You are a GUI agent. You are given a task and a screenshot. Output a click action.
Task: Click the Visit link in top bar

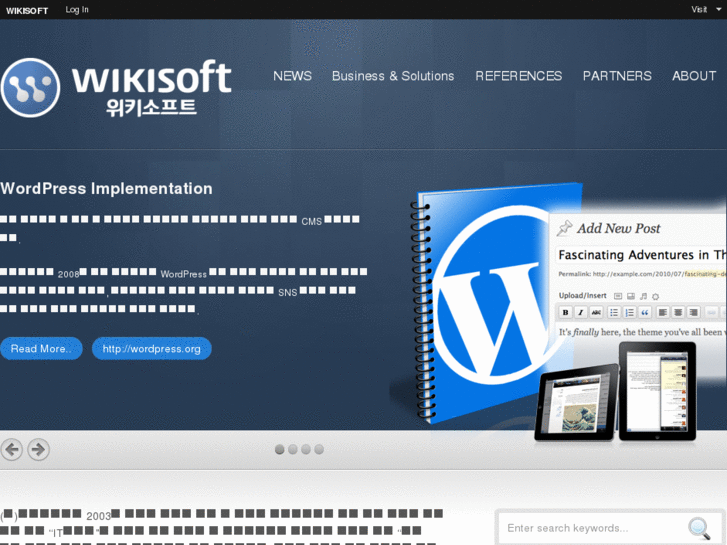pyautogui.click(x=699, y=9)
